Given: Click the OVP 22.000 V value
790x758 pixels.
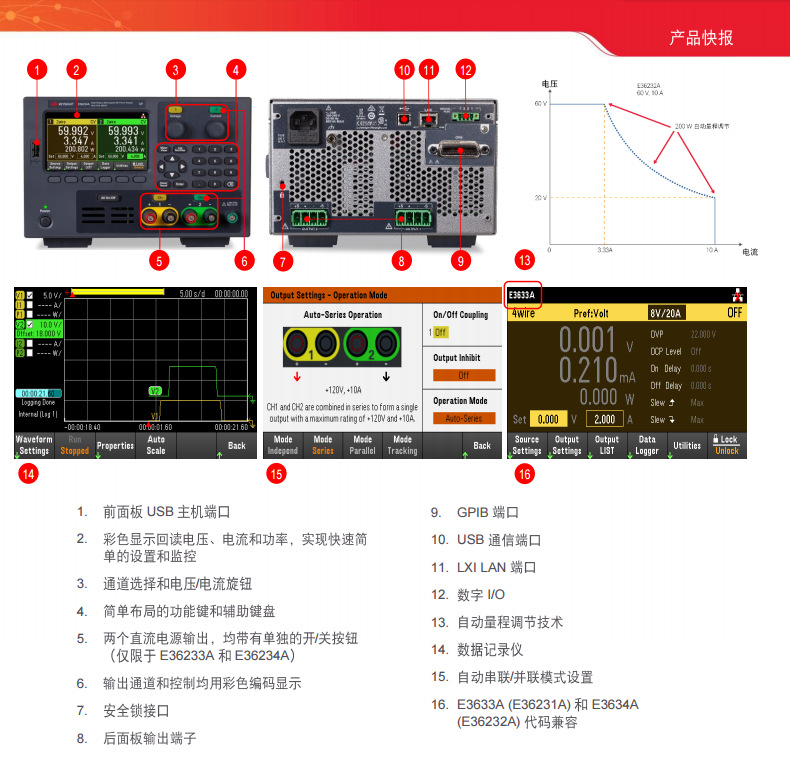Looking at the screenshot, I should (x=703, y=334).
